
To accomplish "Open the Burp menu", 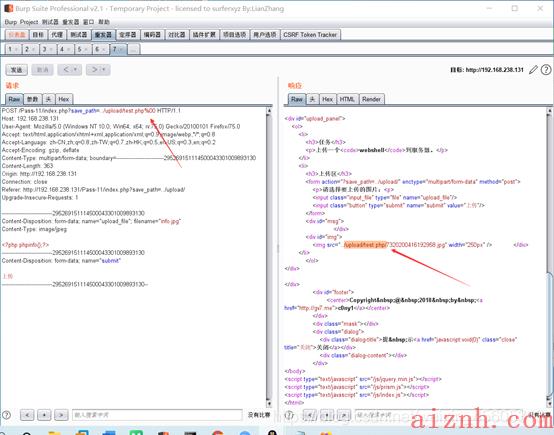I will (11, 22).
